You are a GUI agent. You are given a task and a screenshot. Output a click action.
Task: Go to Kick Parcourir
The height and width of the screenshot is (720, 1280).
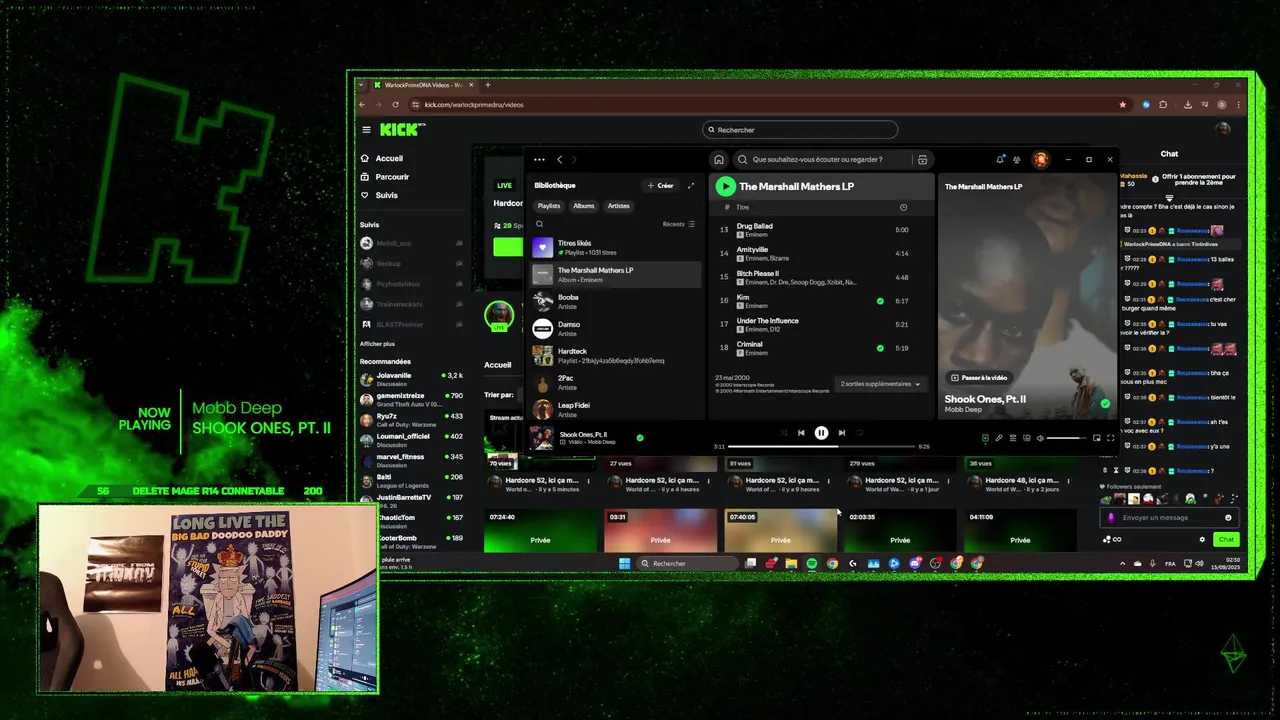click(x=385, y=177)
